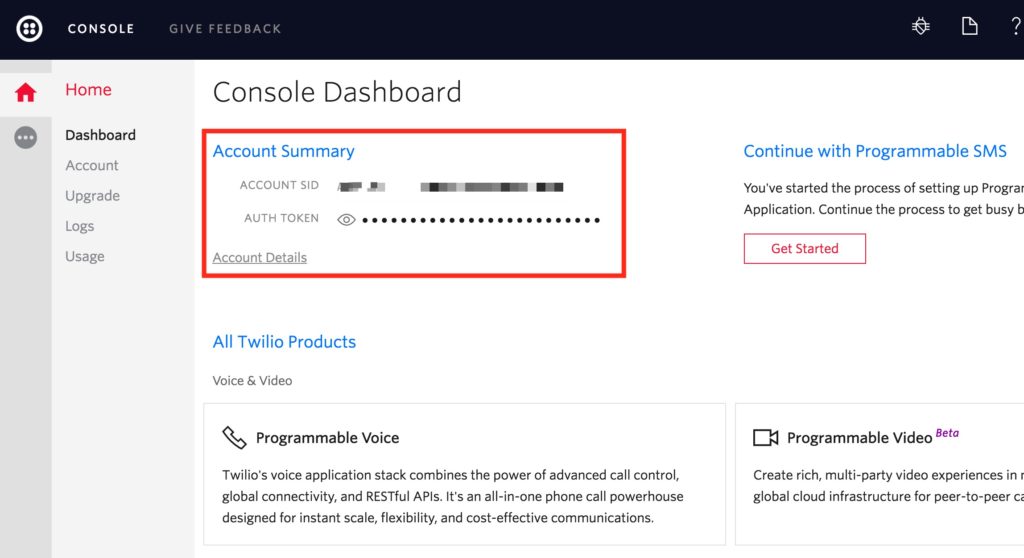Viewport: 1024px width, 558px height.
Task: Click GIVE FEEDBACK in the top bar
Action: [x=225, y=29]
